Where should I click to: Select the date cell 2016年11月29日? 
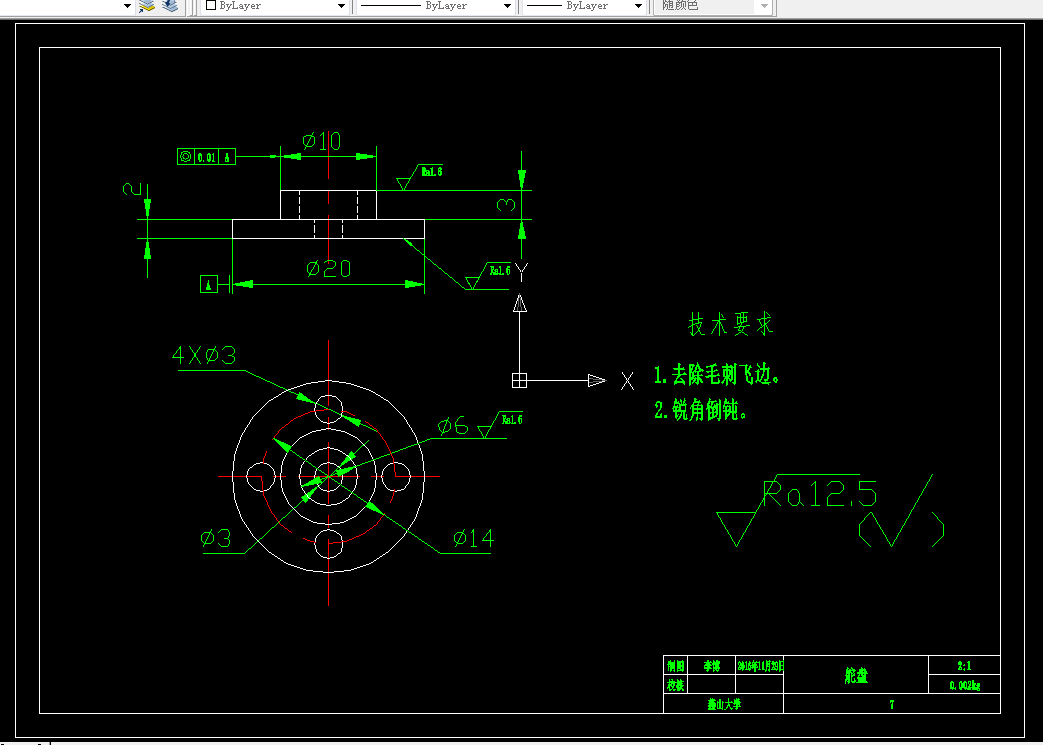click(x=760, y=666)
